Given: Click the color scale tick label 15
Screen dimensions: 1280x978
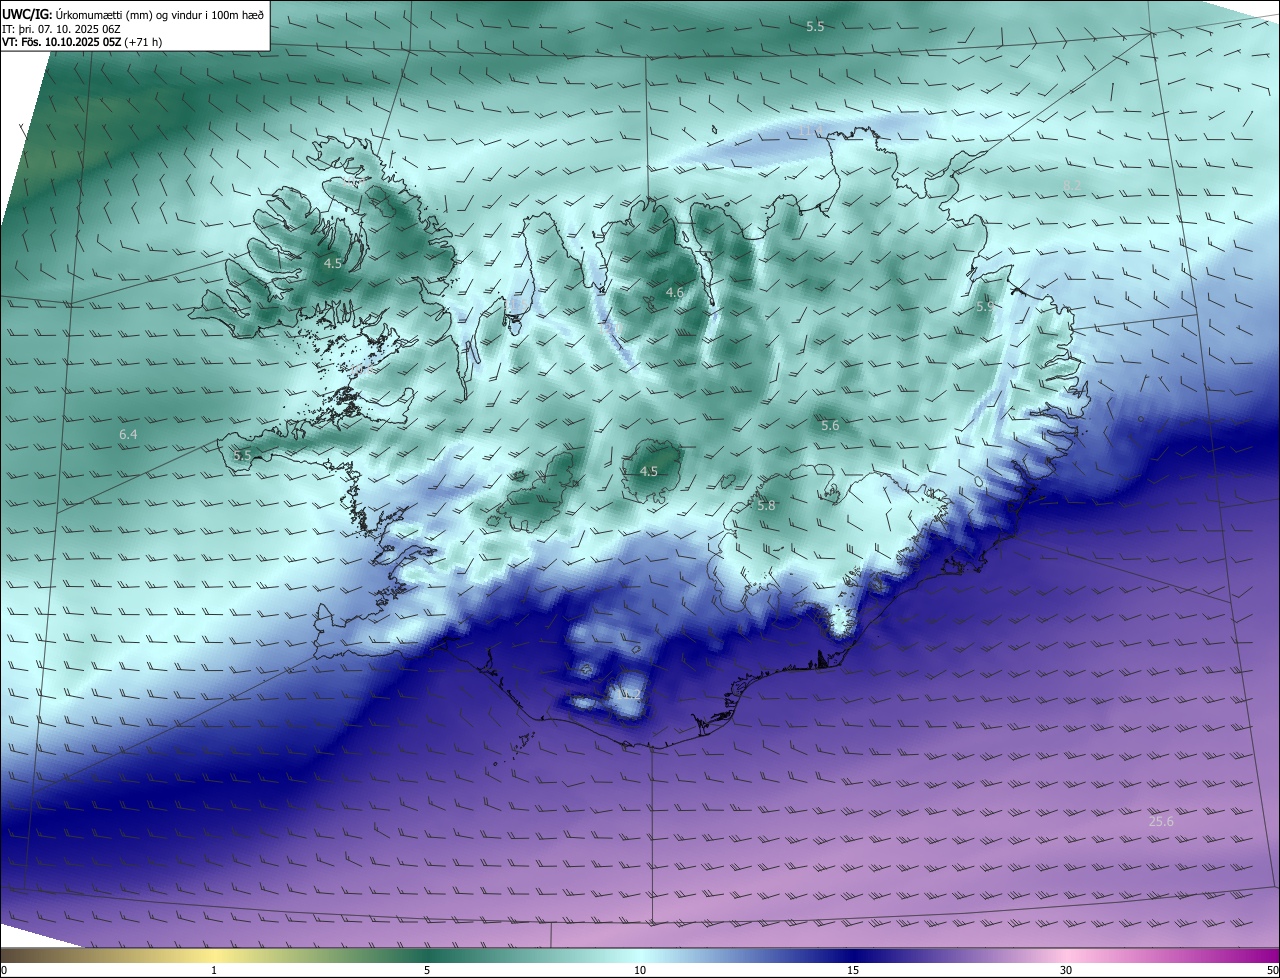Looking at the screenshot, I should [853, 970].
